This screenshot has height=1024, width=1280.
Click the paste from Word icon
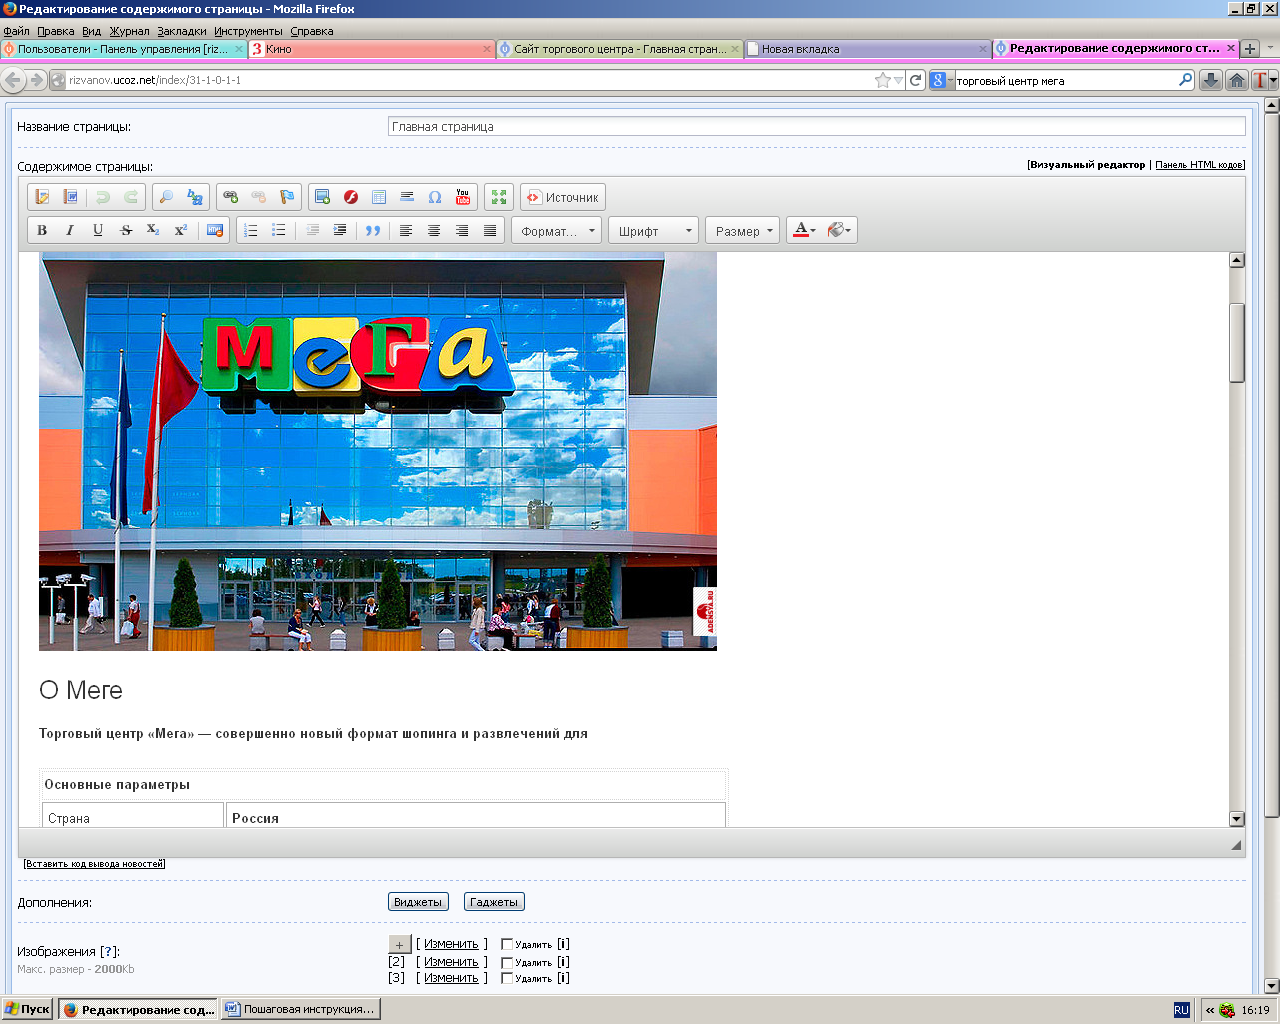point(70,197)
